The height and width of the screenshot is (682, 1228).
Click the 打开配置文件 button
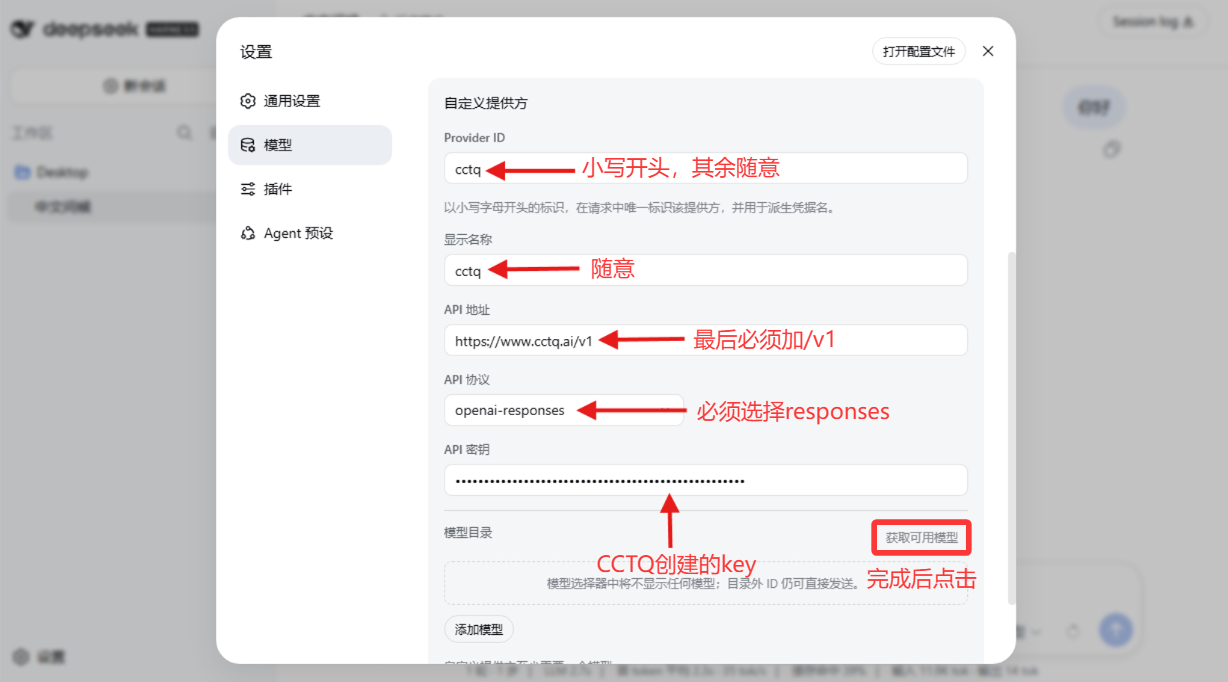(918, 51)
